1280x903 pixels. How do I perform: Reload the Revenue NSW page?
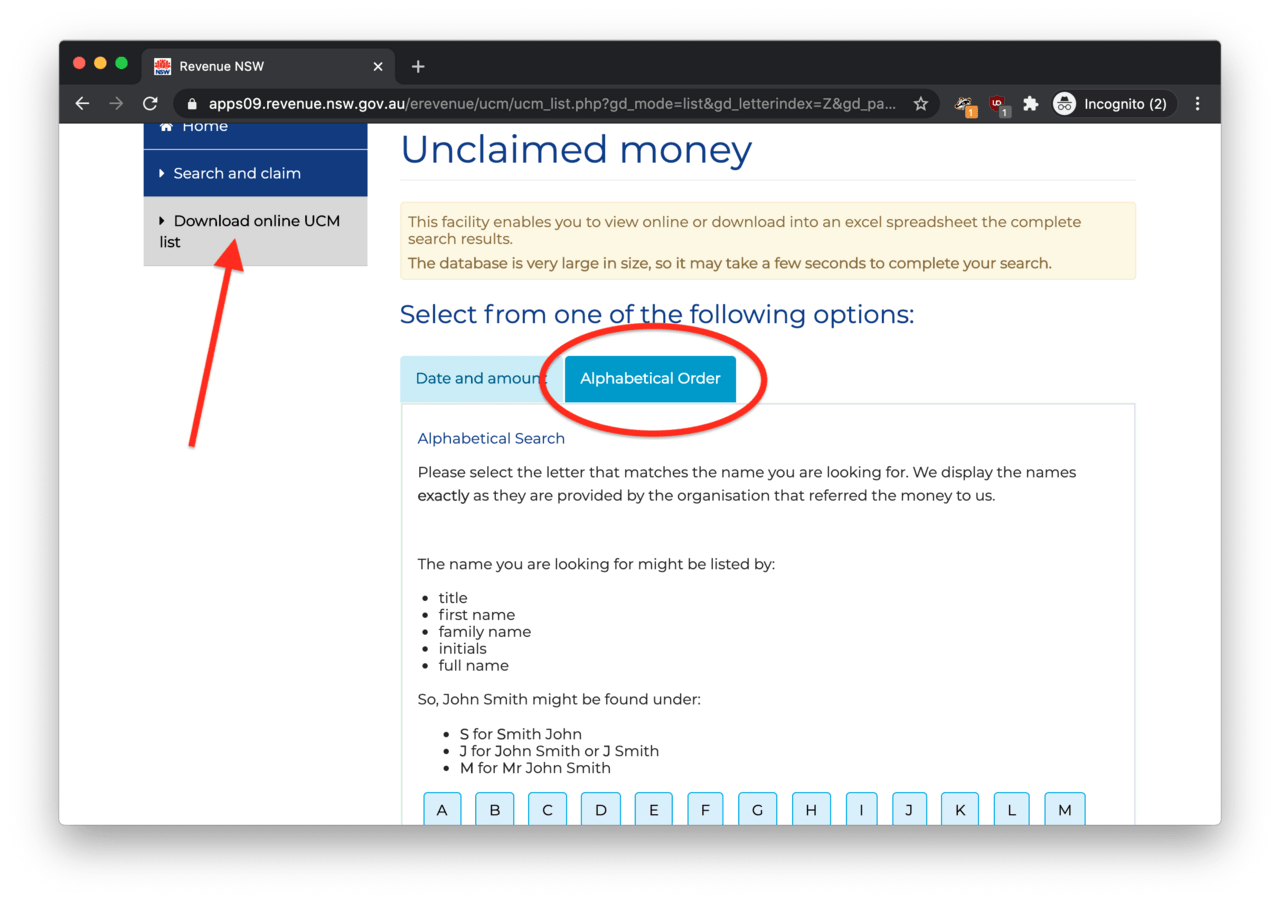[x=150, y=104]
